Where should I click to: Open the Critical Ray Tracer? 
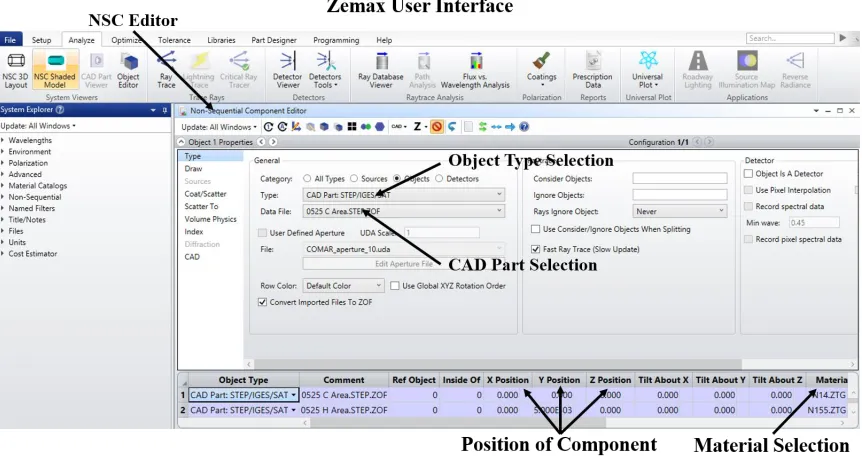[x=239, y=70]
